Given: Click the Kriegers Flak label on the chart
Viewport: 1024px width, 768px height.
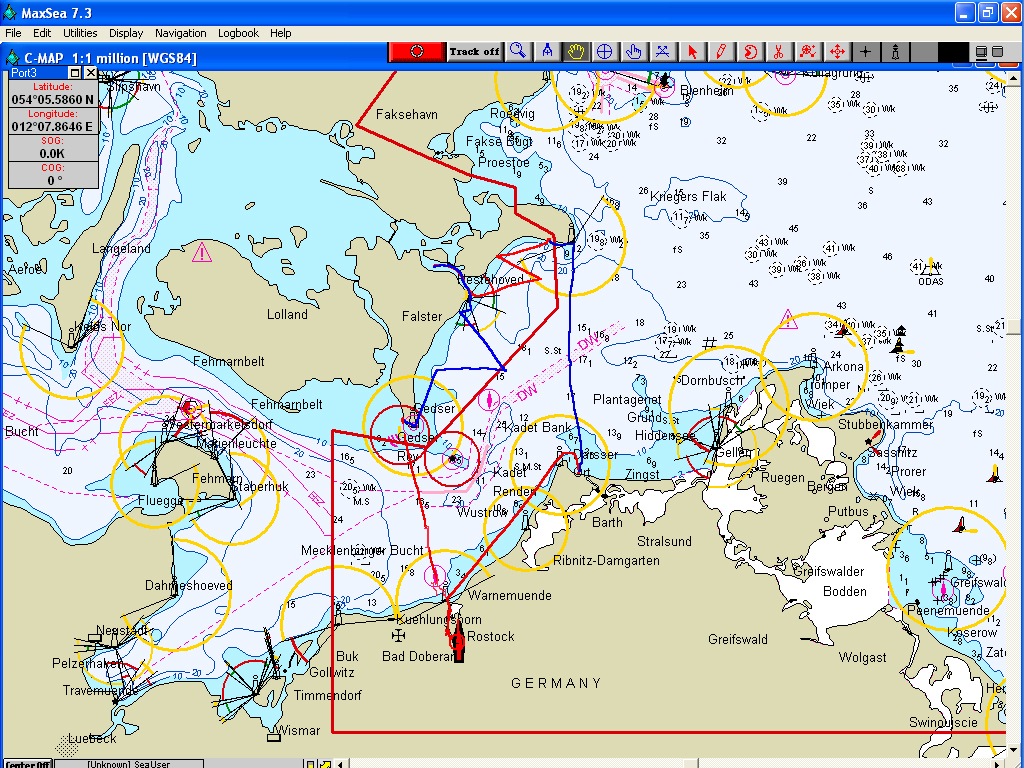Looking at the screenshot, I should 688,196.
